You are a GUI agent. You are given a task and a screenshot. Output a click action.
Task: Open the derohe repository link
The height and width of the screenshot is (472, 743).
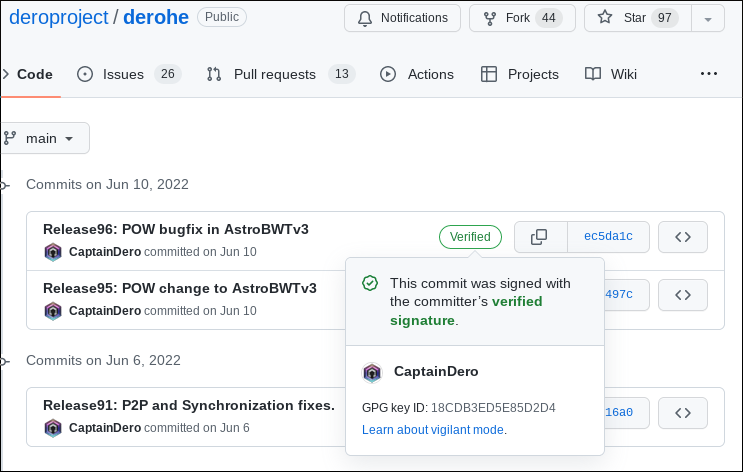[x=156, y=18]
